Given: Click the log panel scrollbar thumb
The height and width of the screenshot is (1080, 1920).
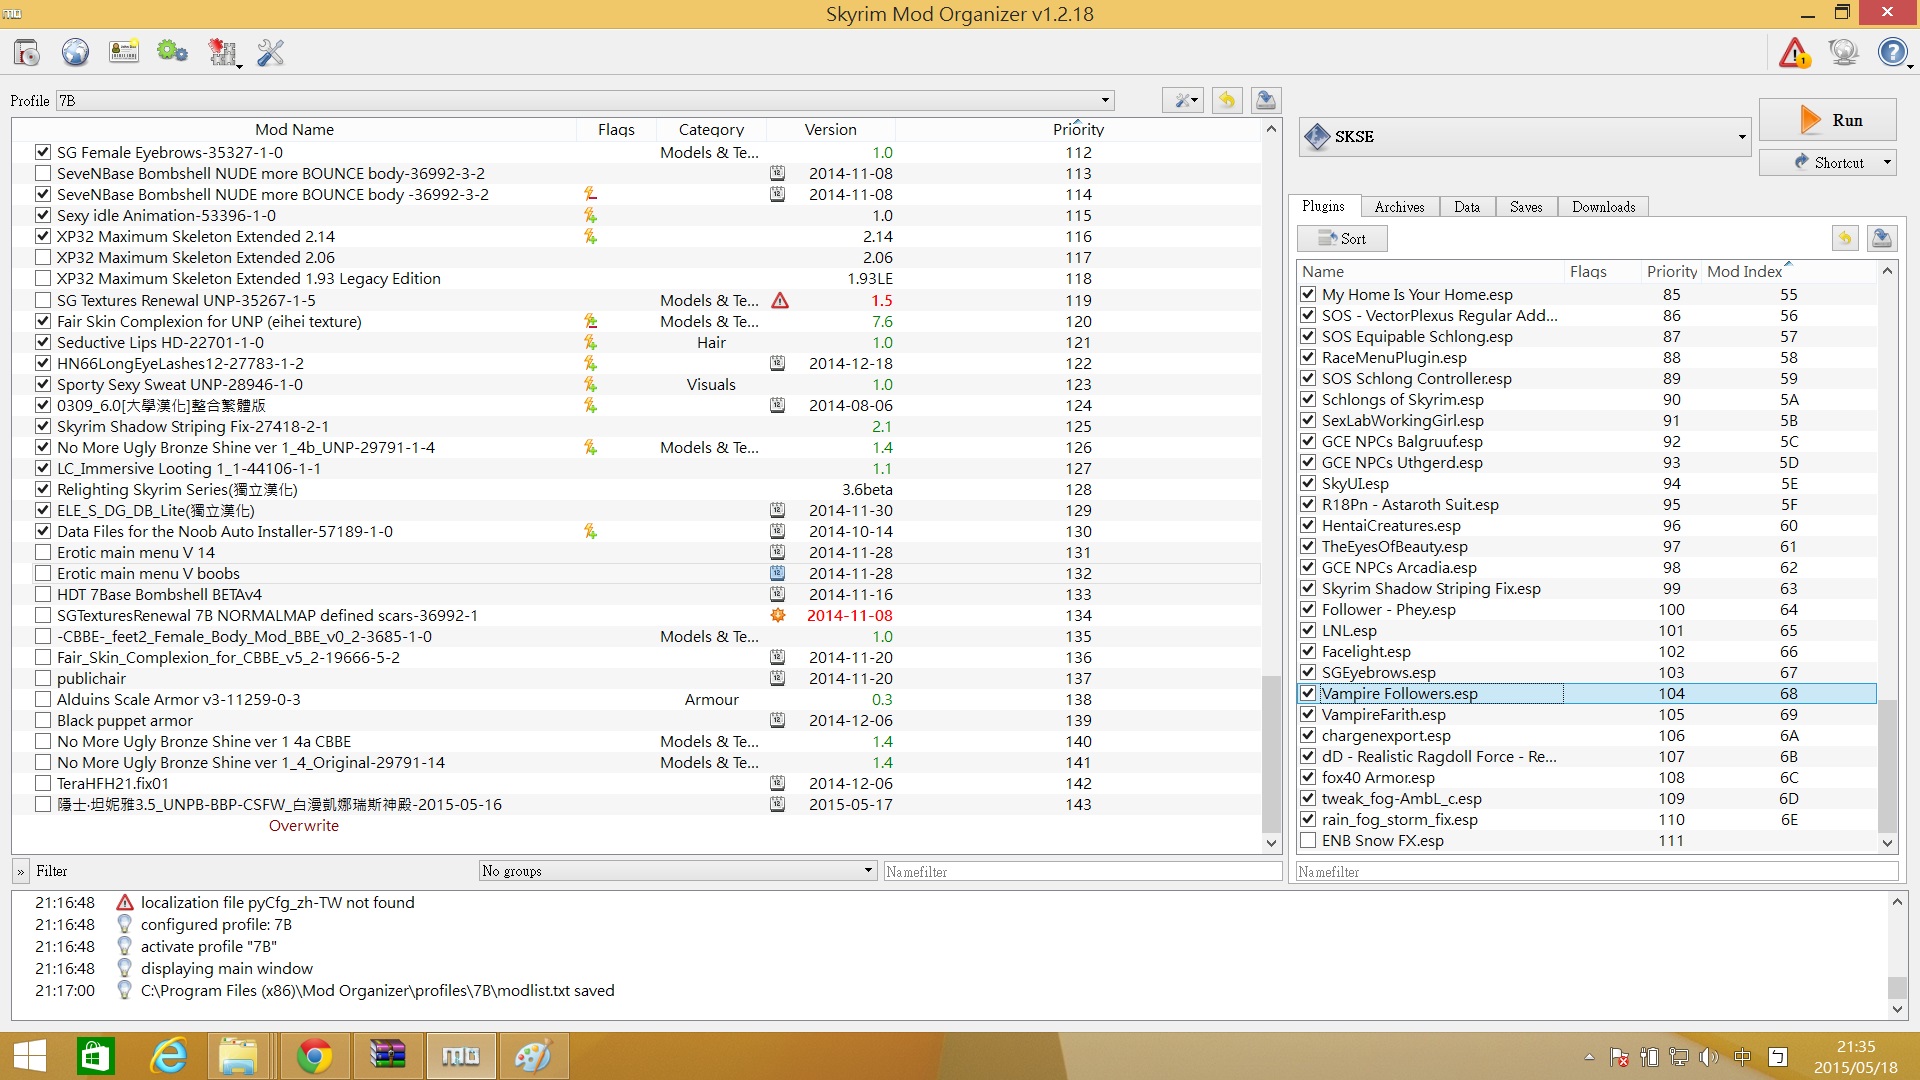Looking at the screenshot, I should pos(1897,987).
